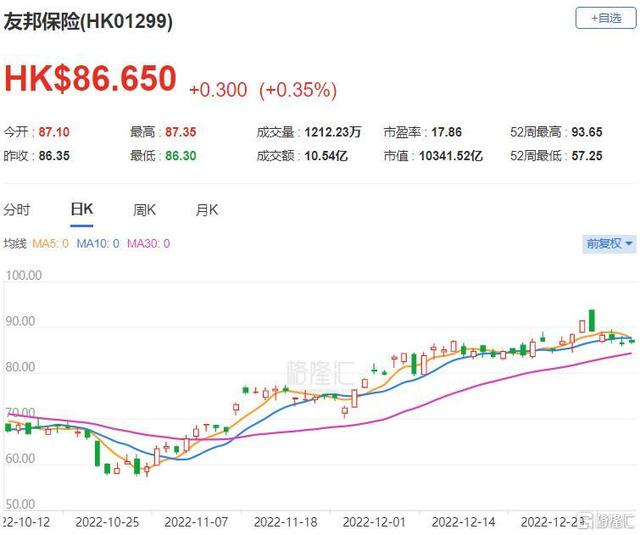This screenshot has height=535, width=640.
Task: Click 最高 value 87.35
Action: click(181, 132)
